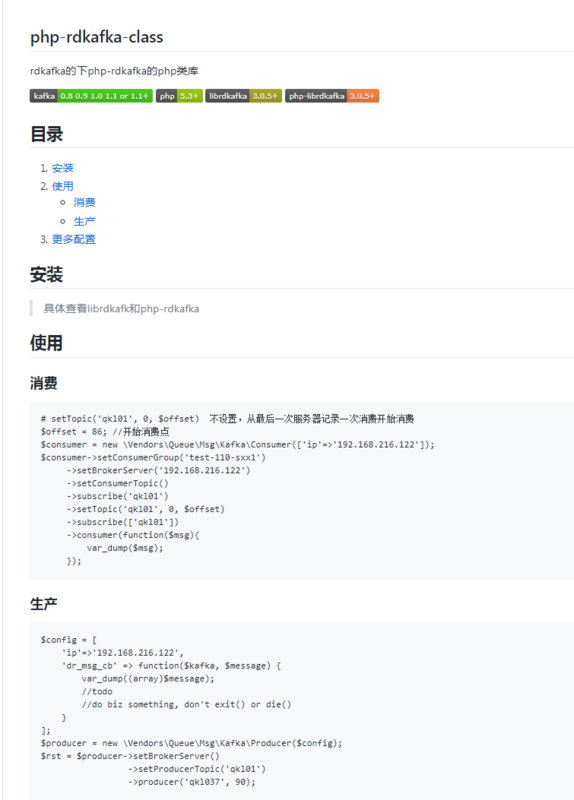
Task: Click the var_dump((array)$message); line
Action: [148, 679]
